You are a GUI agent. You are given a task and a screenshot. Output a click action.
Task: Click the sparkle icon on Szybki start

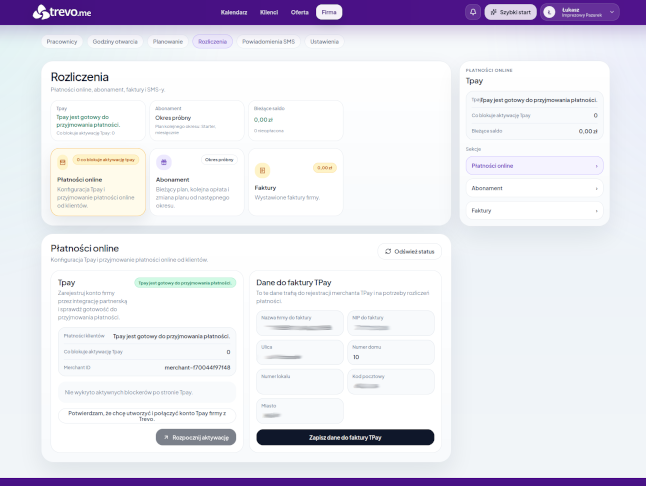[x=493, y=12]
